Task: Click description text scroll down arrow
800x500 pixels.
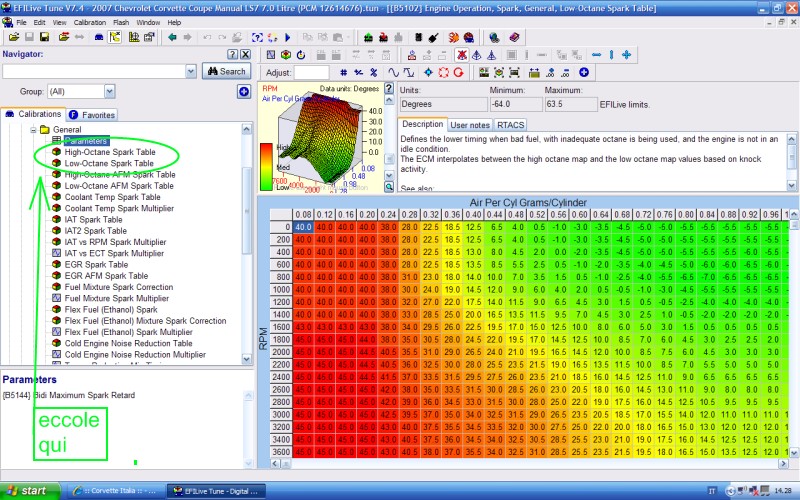Action: 791,185
